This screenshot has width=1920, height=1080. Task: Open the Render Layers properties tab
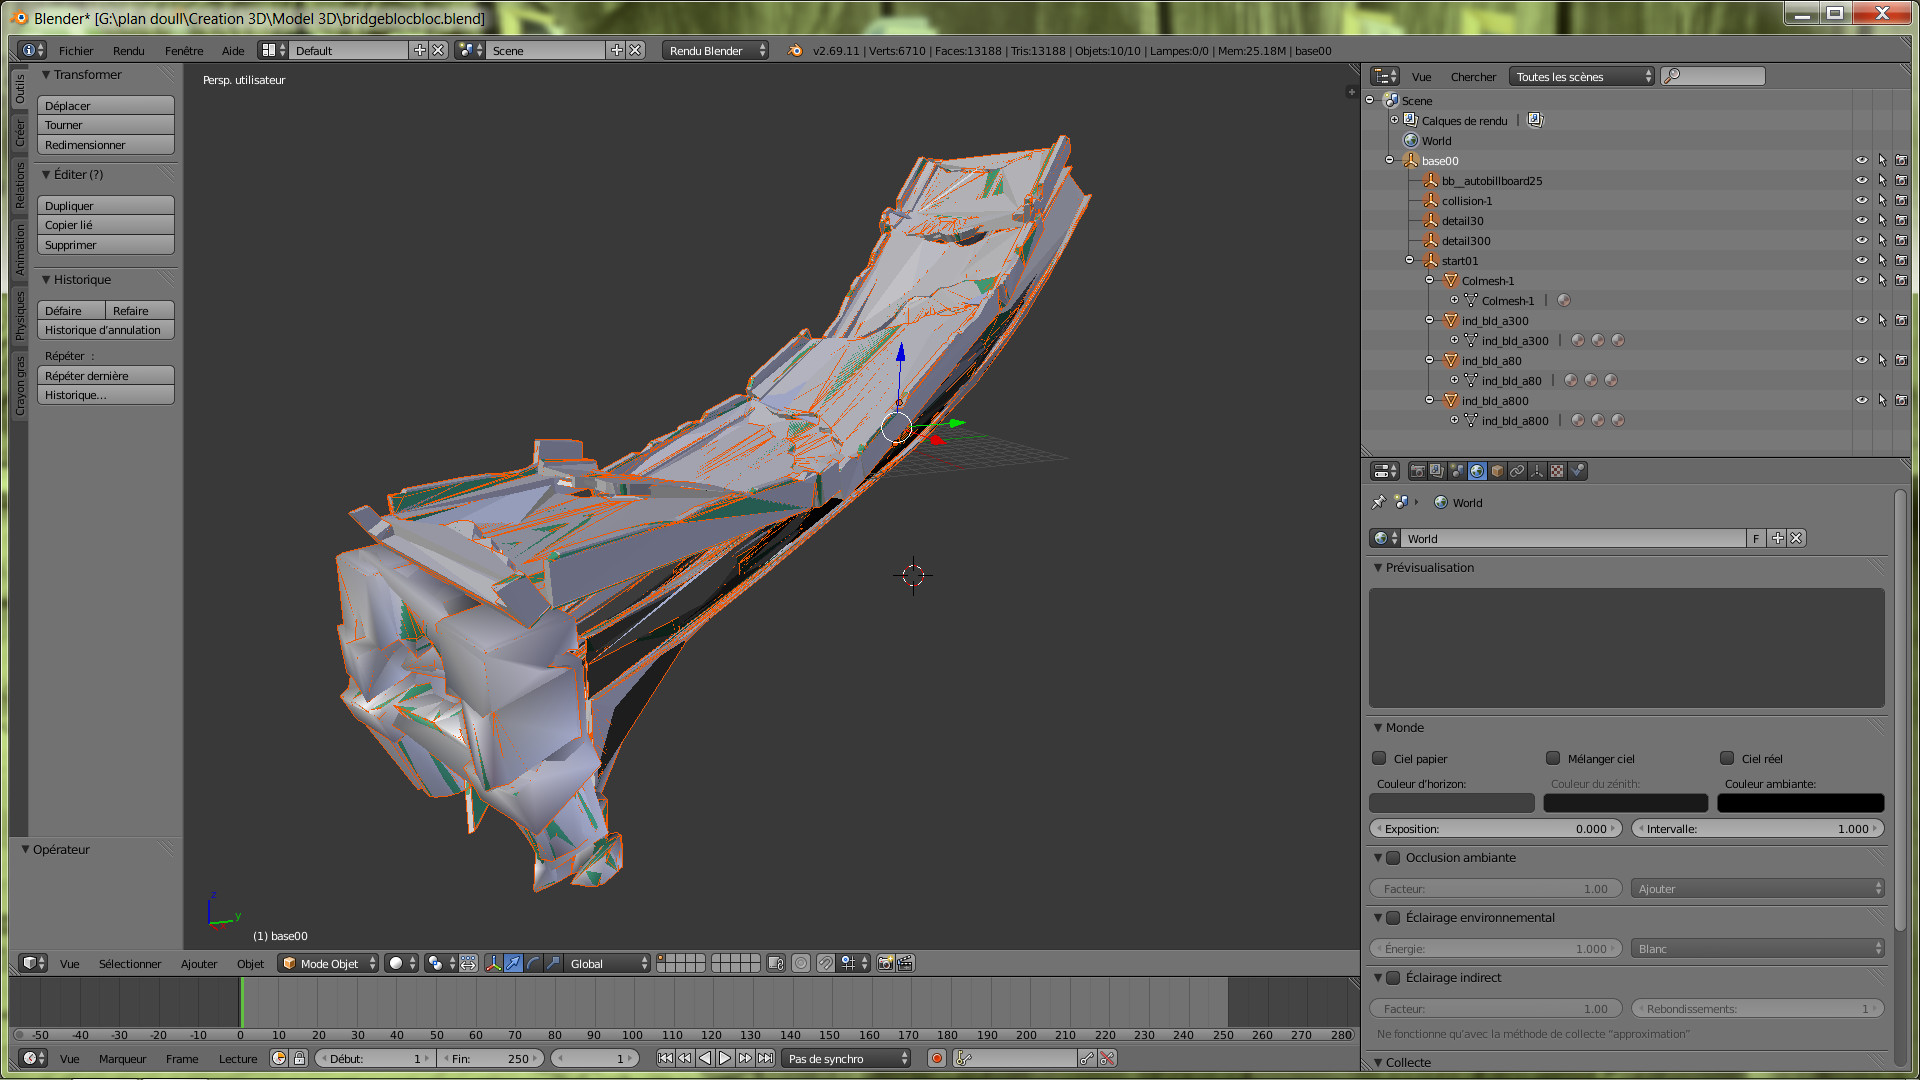[1437, 471]
